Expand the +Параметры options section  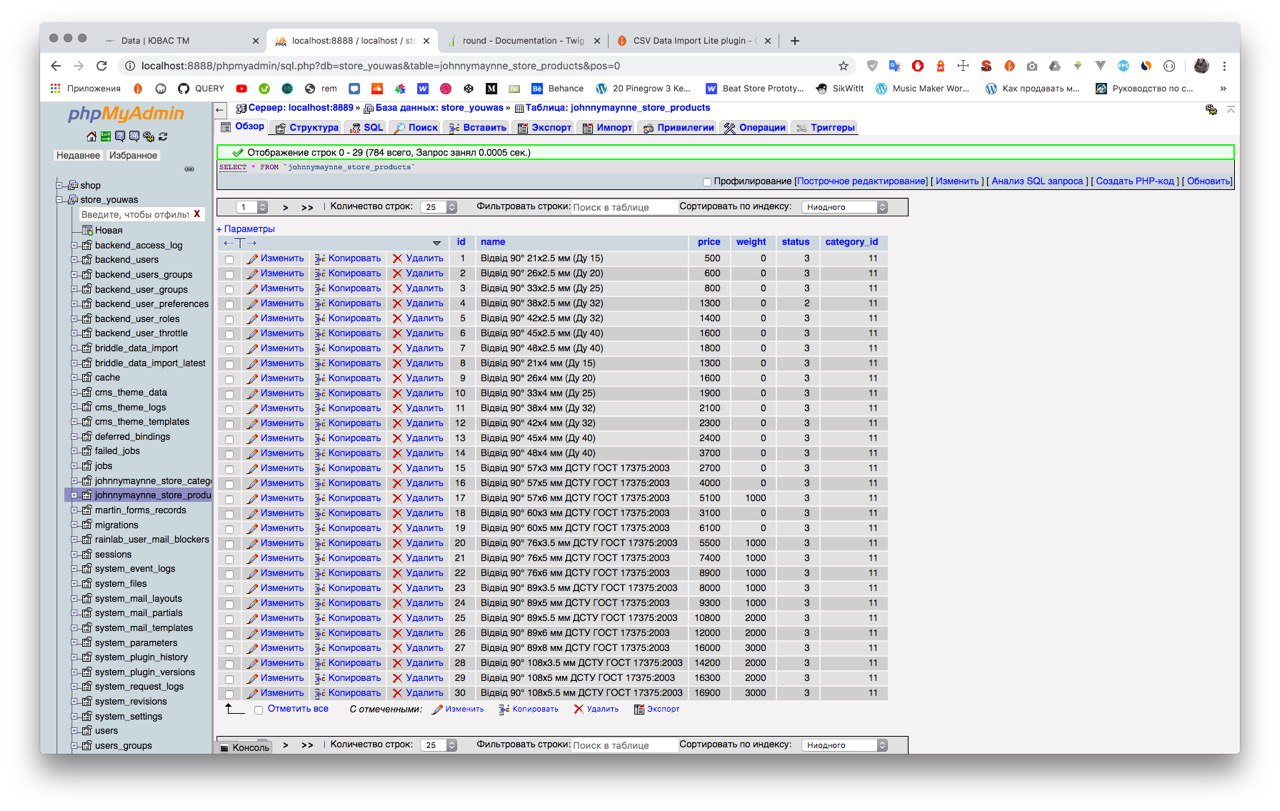pos(245,229)
